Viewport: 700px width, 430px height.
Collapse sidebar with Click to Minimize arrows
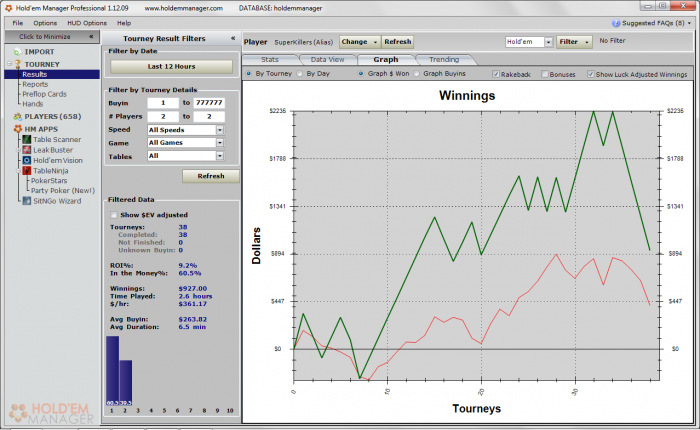point(91,37)
